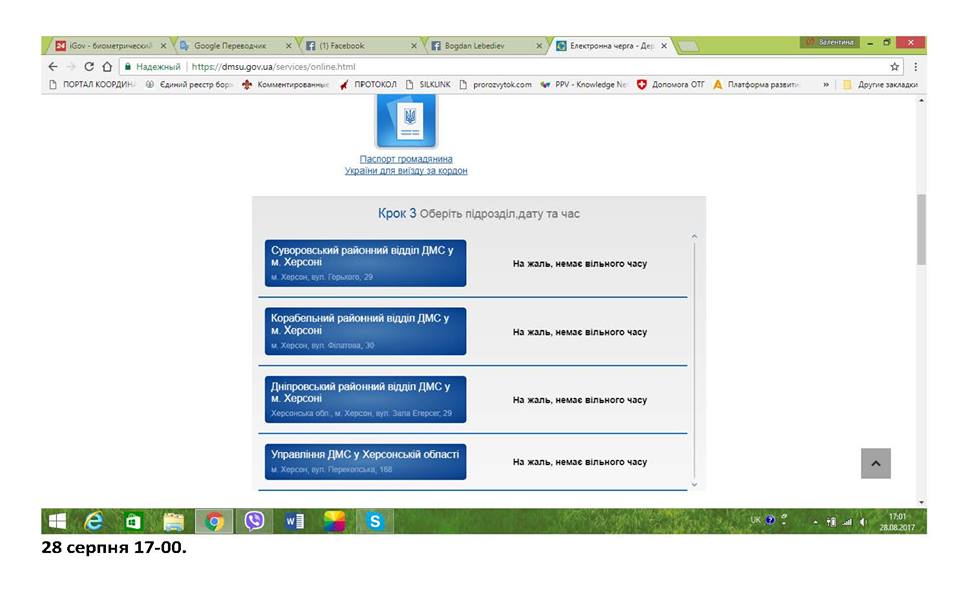Click the list's scroll down arrow
960x593 pixels.
coord(694,485)
